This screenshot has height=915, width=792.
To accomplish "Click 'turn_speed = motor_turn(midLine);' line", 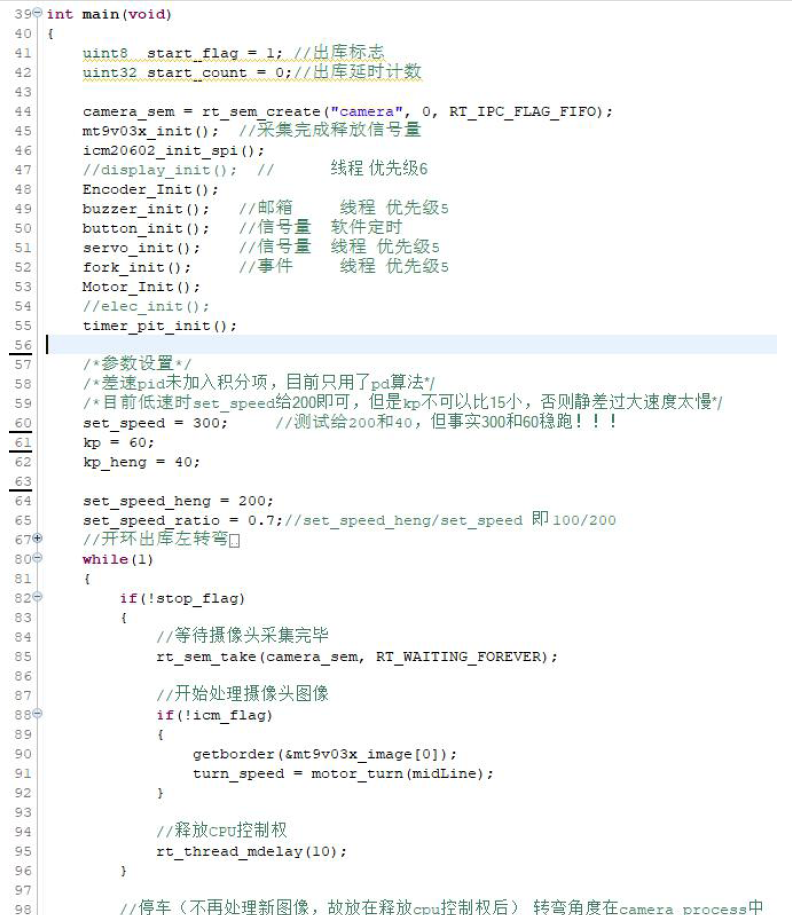I will pos(343,774).
